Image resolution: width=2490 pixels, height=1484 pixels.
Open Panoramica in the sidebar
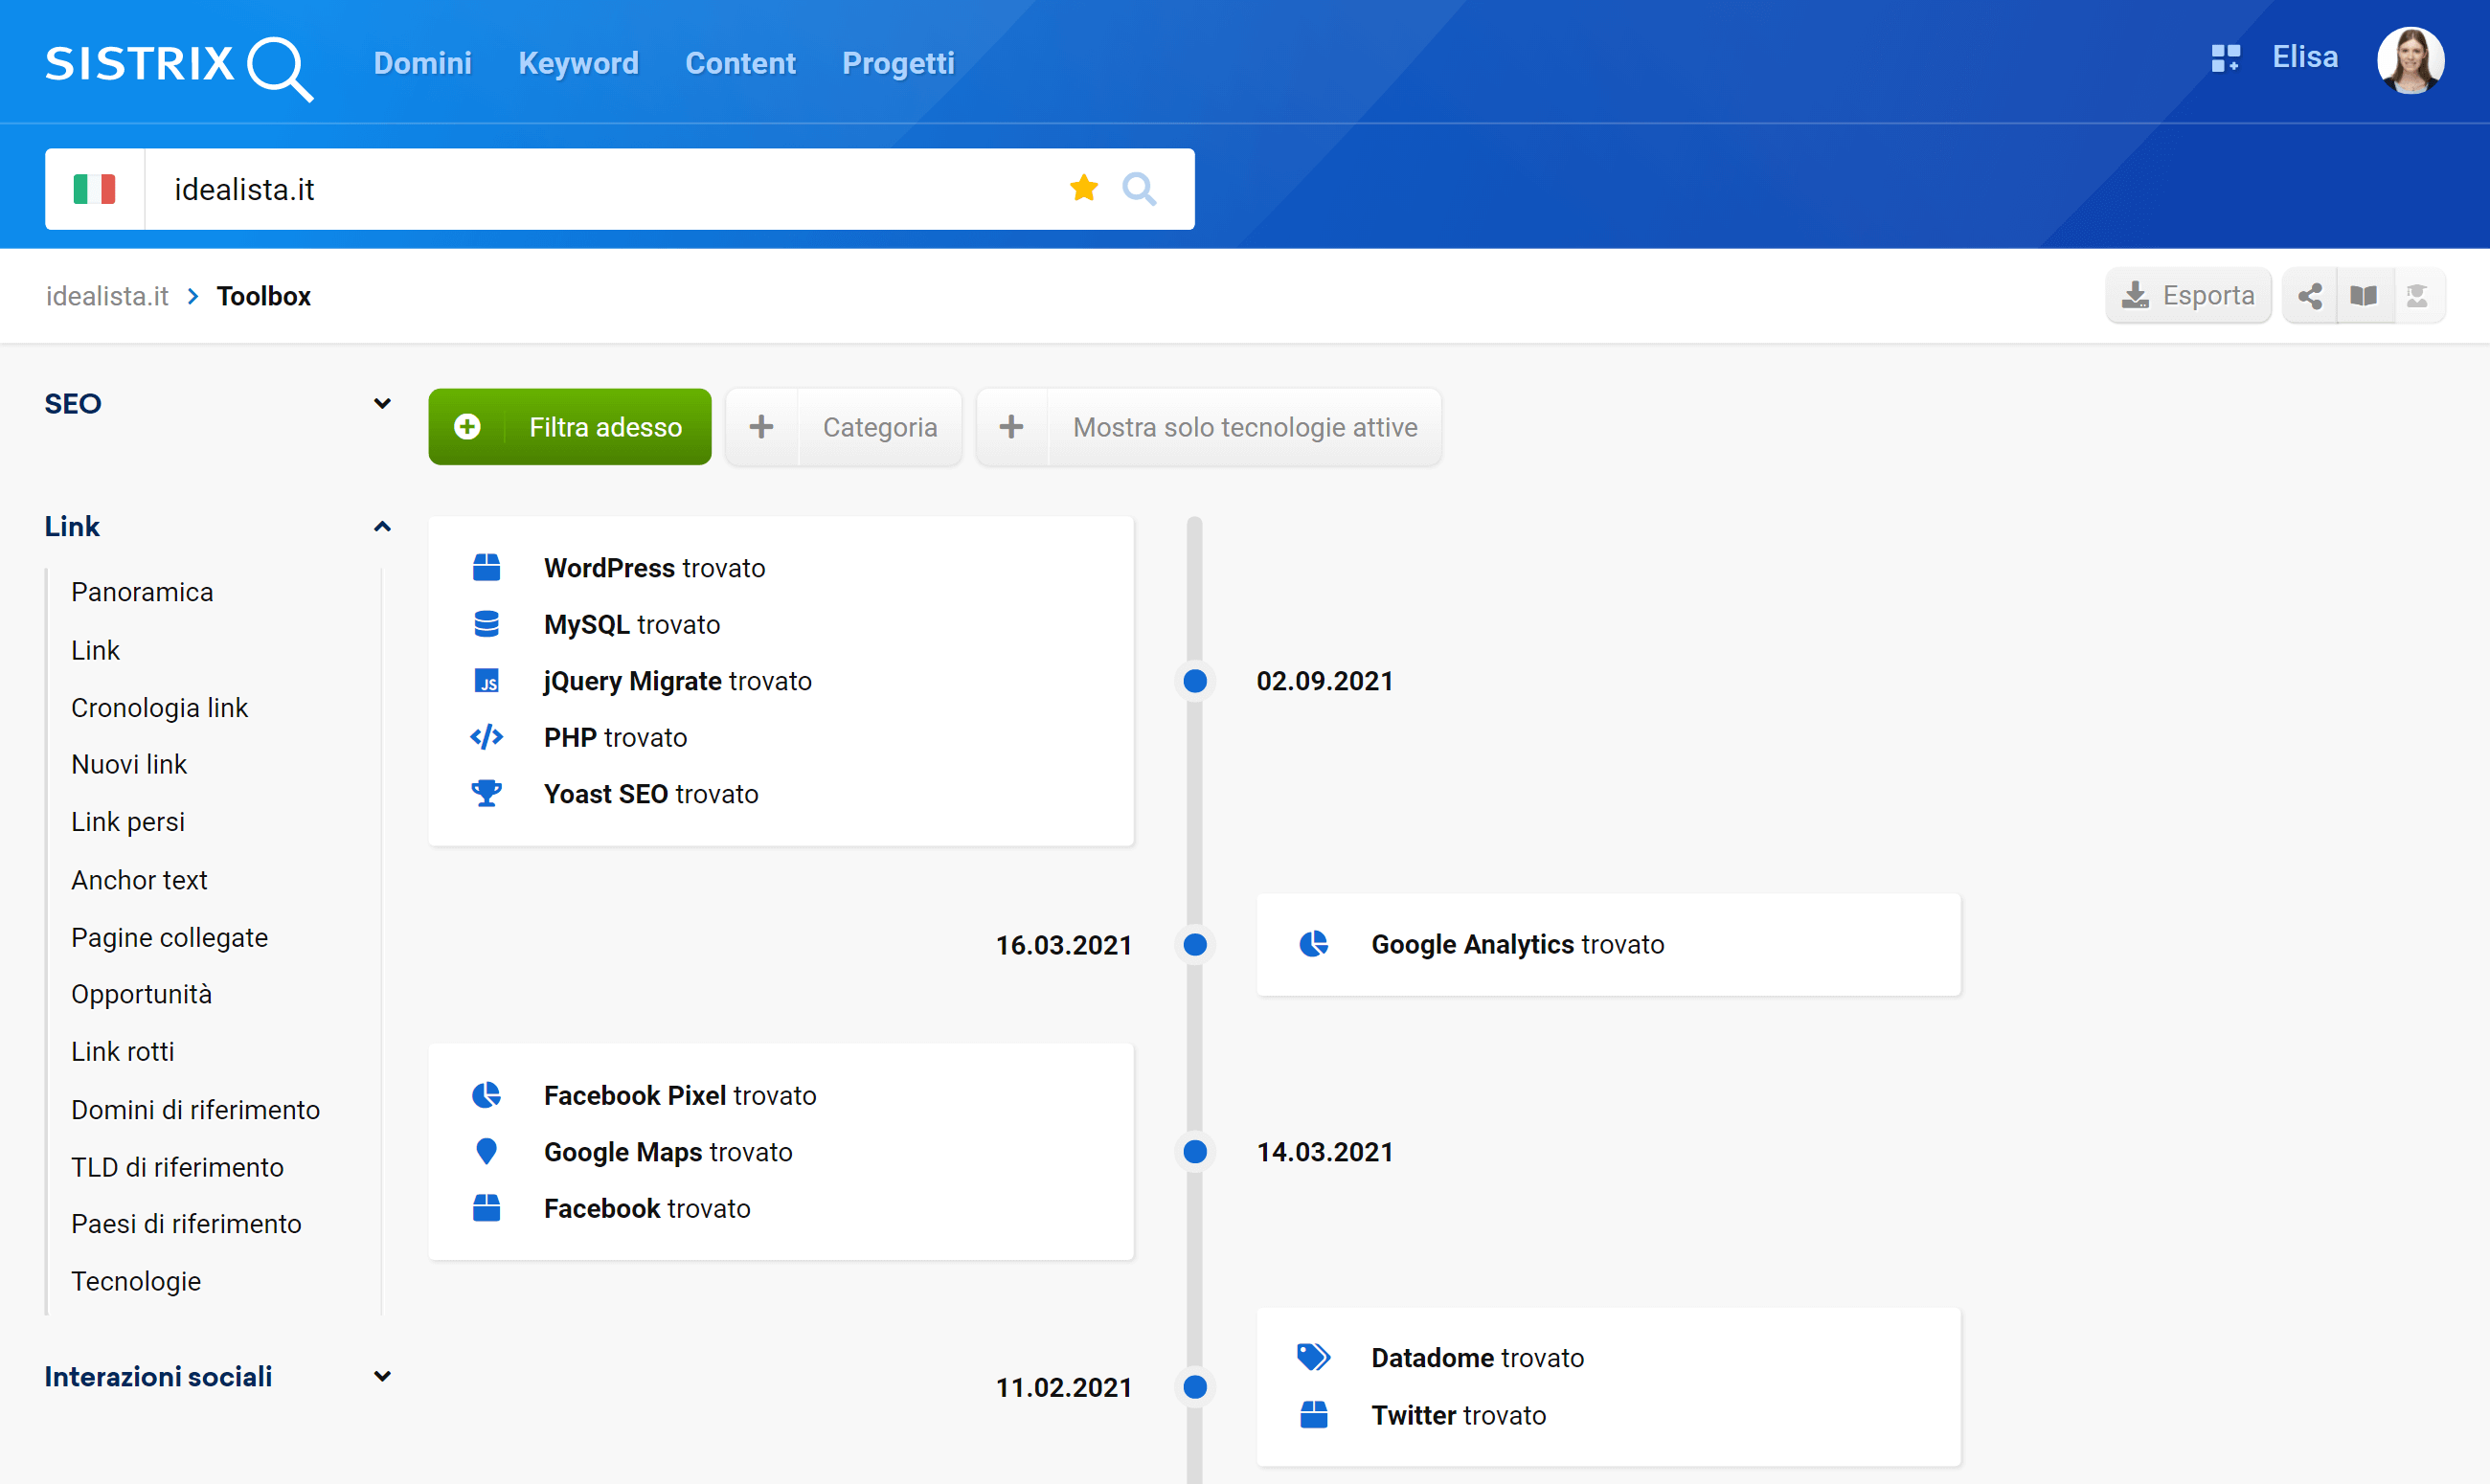pos(142,592)
